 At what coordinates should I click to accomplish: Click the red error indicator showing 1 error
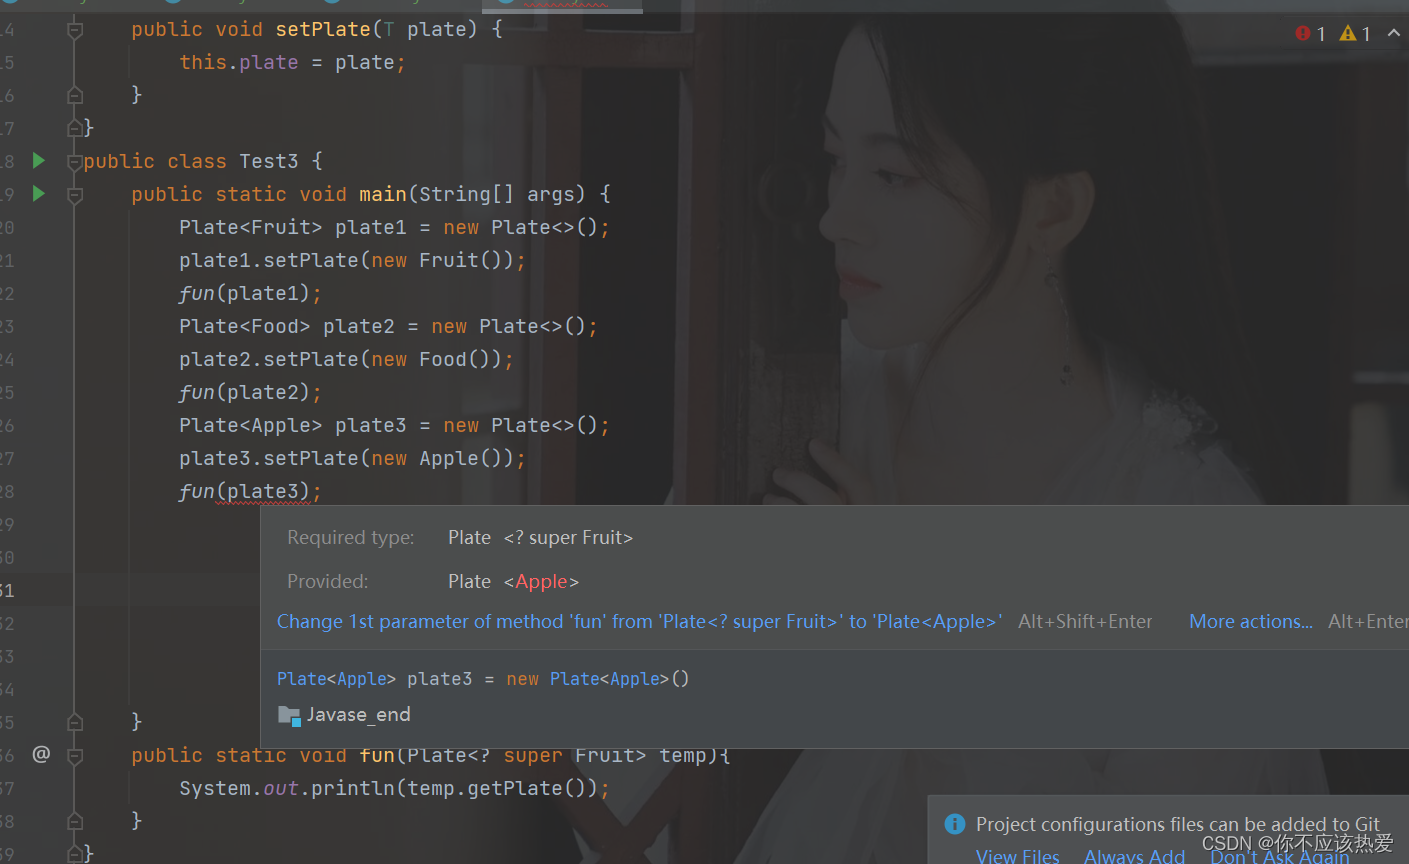[1302, 33]
